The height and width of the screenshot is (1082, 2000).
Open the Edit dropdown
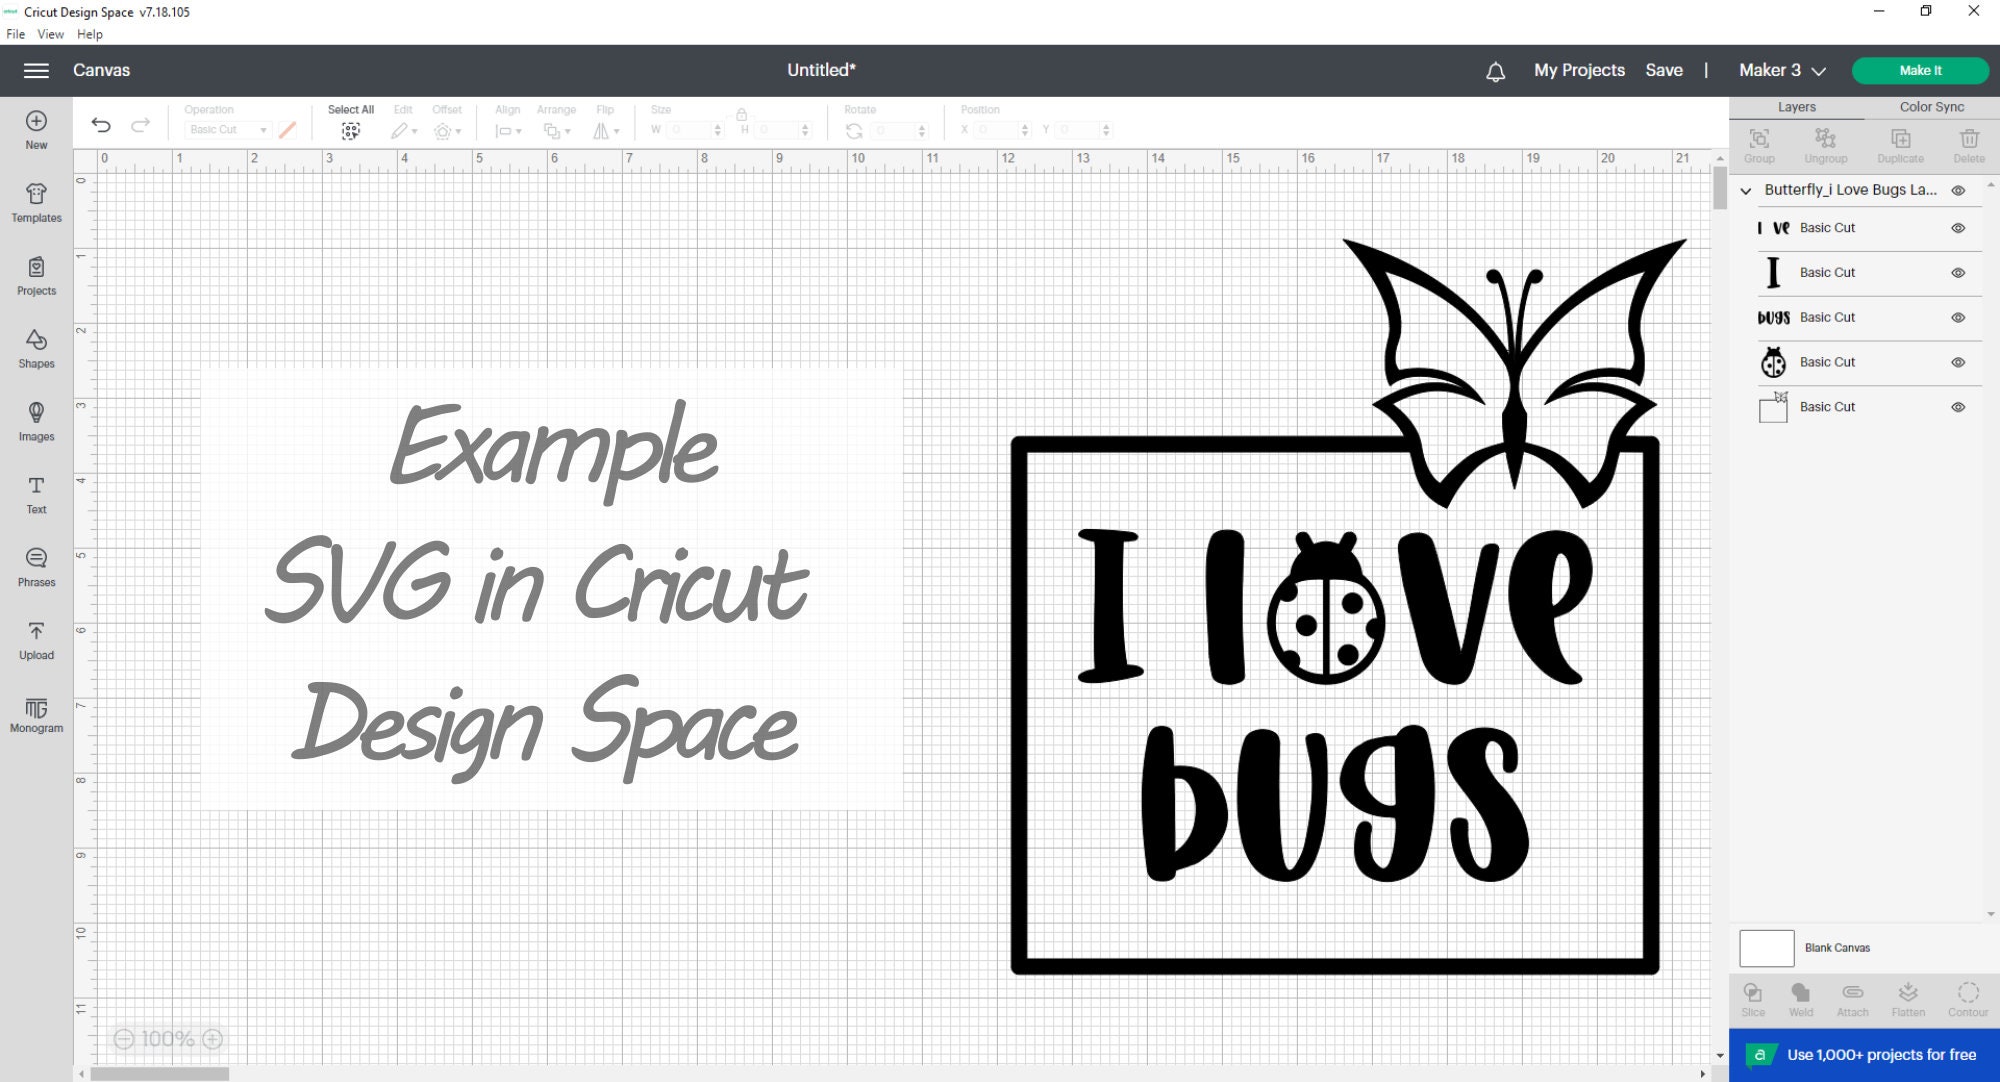point(404,131)
